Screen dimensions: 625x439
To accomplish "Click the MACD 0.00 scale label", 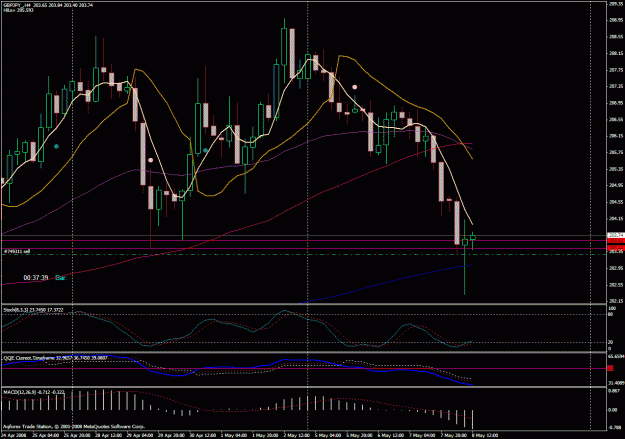I will (x=613, y=410).
